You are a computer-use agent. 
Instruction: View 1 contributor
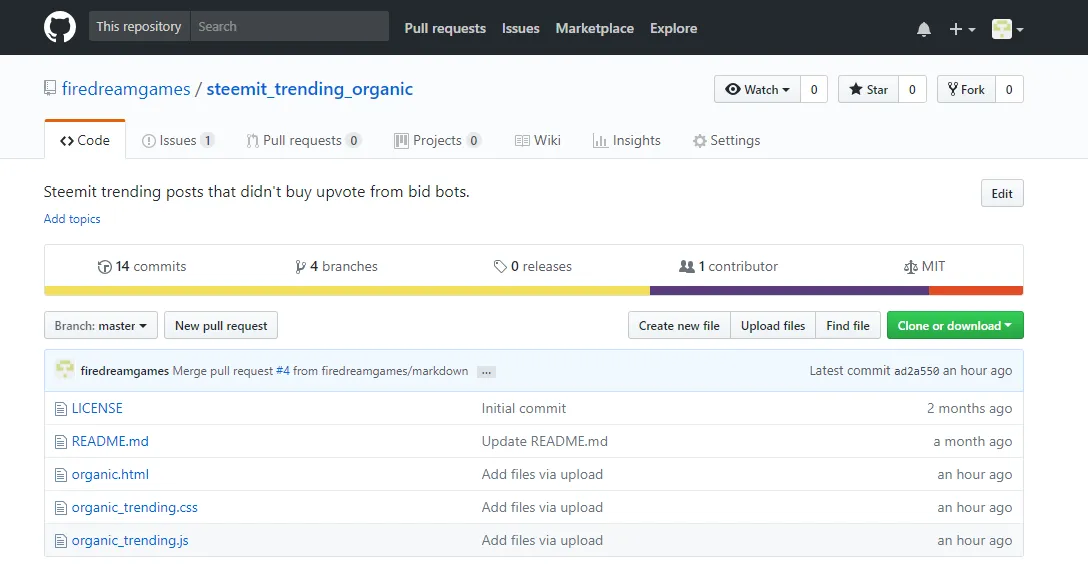pyautogui.click(x=729, y=266)
